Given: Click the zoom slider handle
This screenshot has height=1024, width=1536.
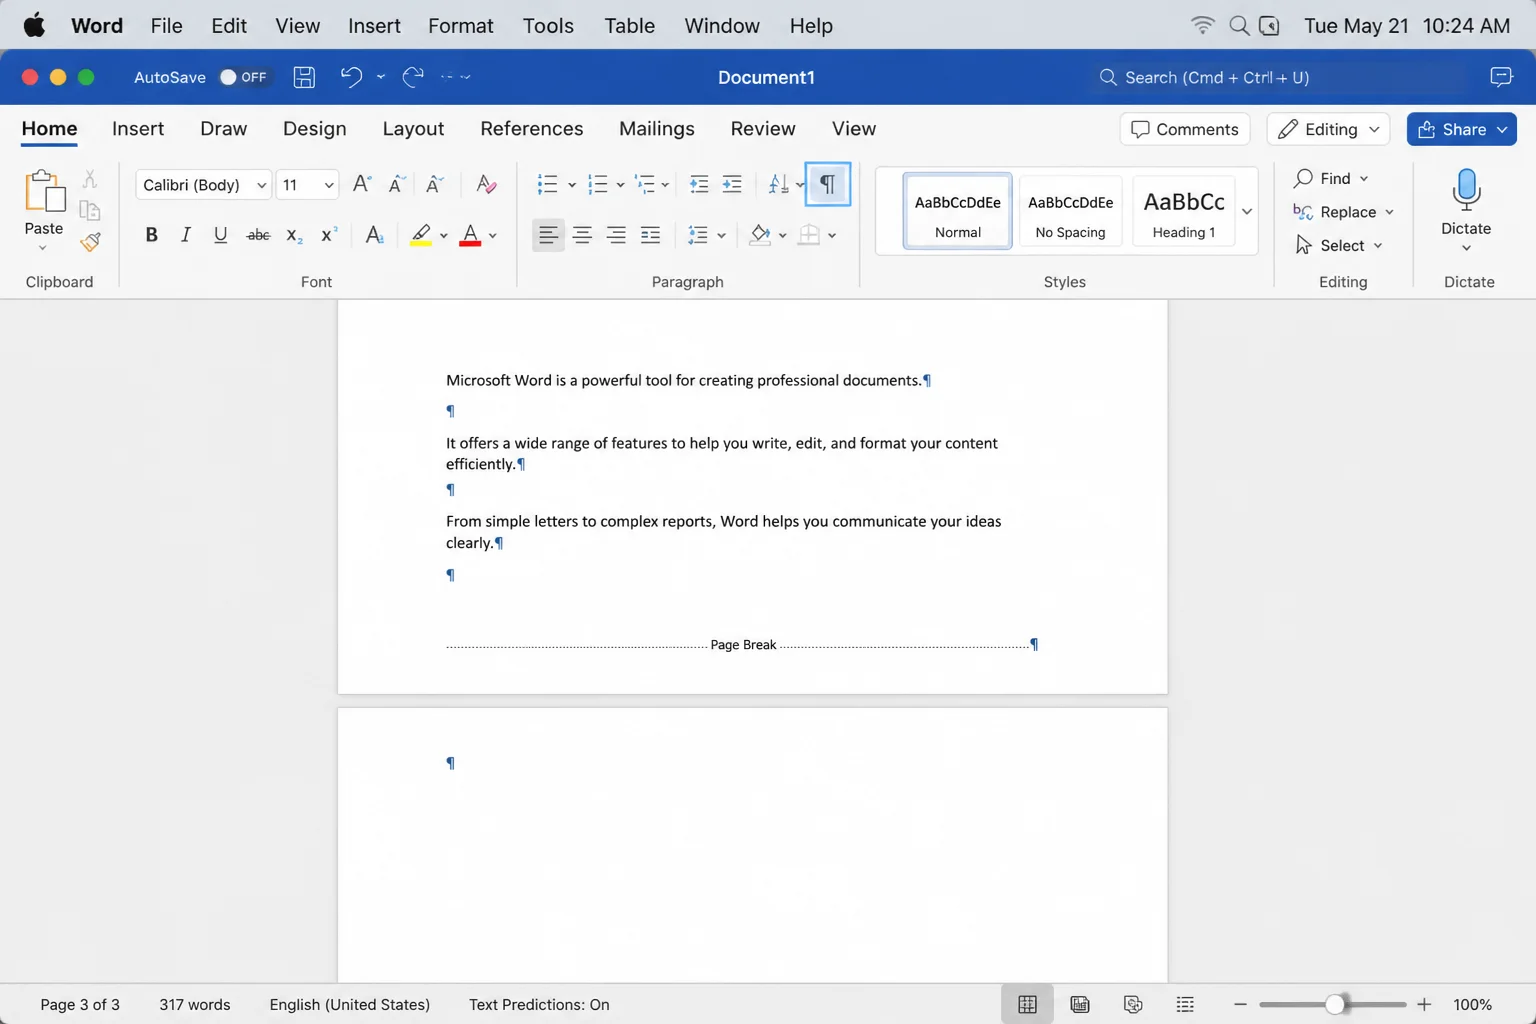Looking at the screenshot, I should [1335, 1004].
